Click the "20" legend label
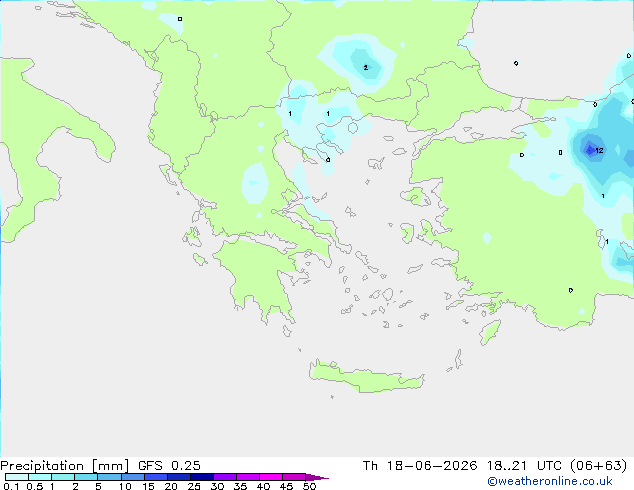Viewport: 634px width, 490px height. tap(171, 486)
